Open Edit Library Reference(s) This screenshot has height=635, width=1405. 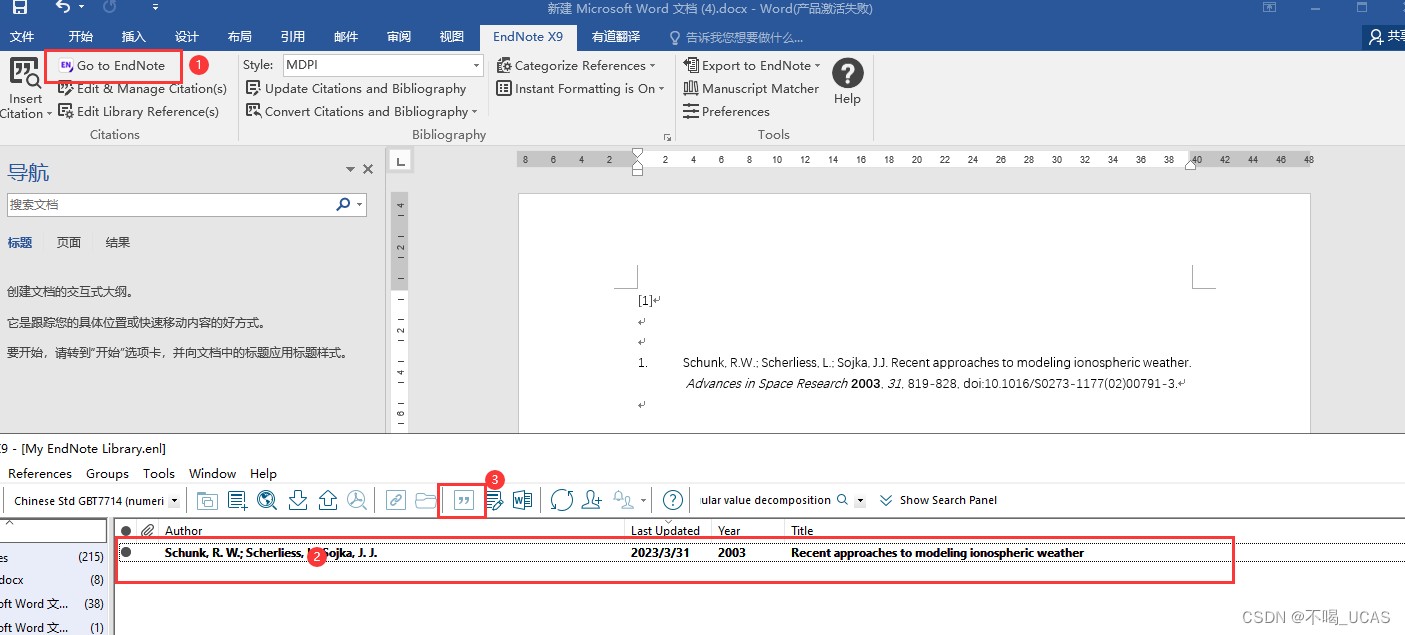[x=138, y=112]
